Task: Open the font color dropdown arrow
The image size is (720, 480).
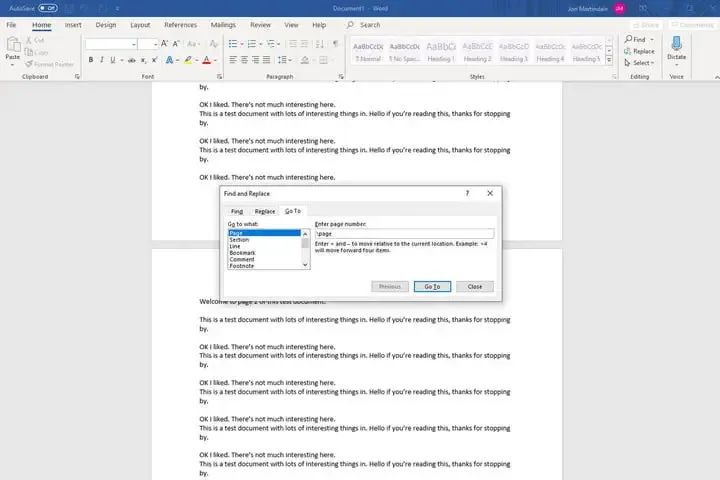Action: (x=215, y=60)
